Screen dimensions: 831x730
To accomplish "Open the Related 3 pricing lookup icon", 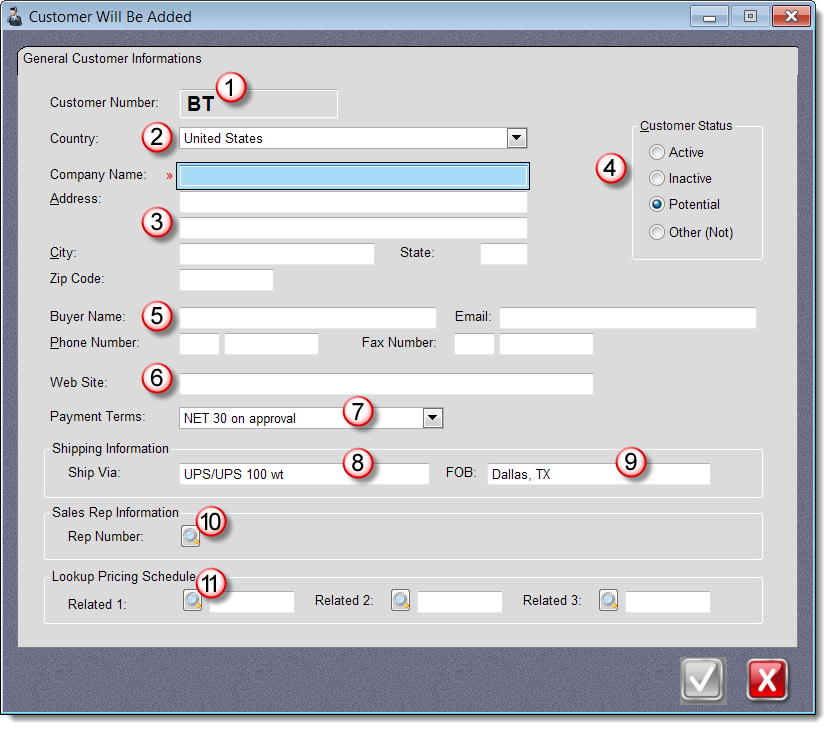I will 608,601.
